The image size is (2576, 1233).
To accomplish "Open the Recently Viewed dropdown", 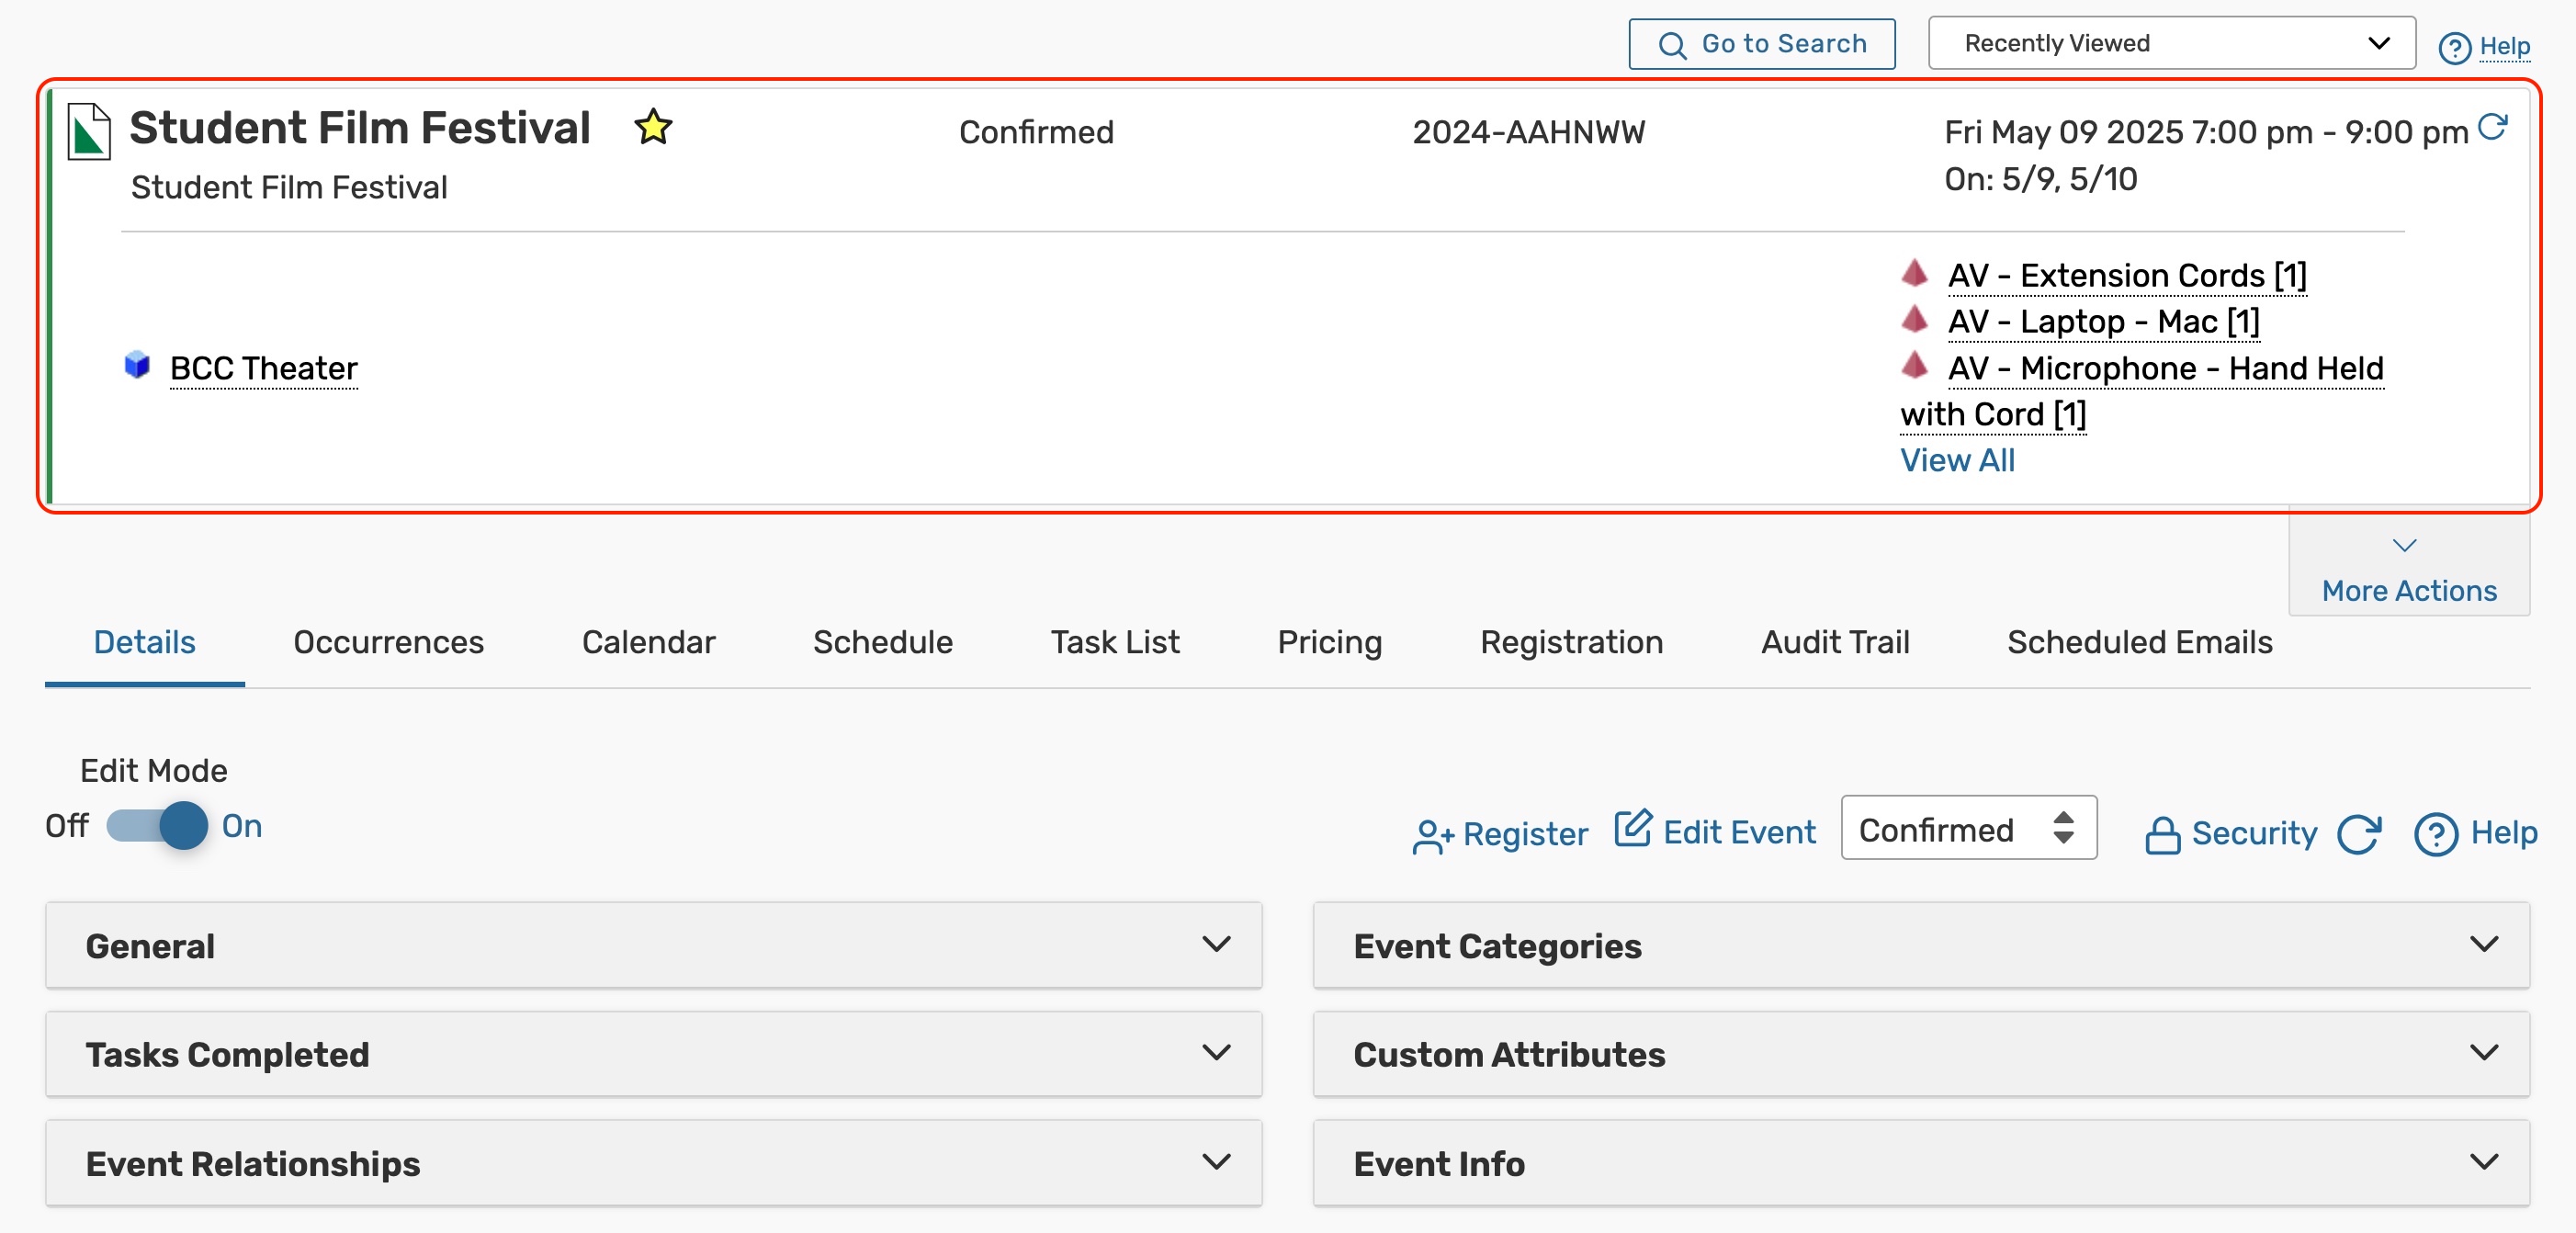I will [x=2171, y=43].
